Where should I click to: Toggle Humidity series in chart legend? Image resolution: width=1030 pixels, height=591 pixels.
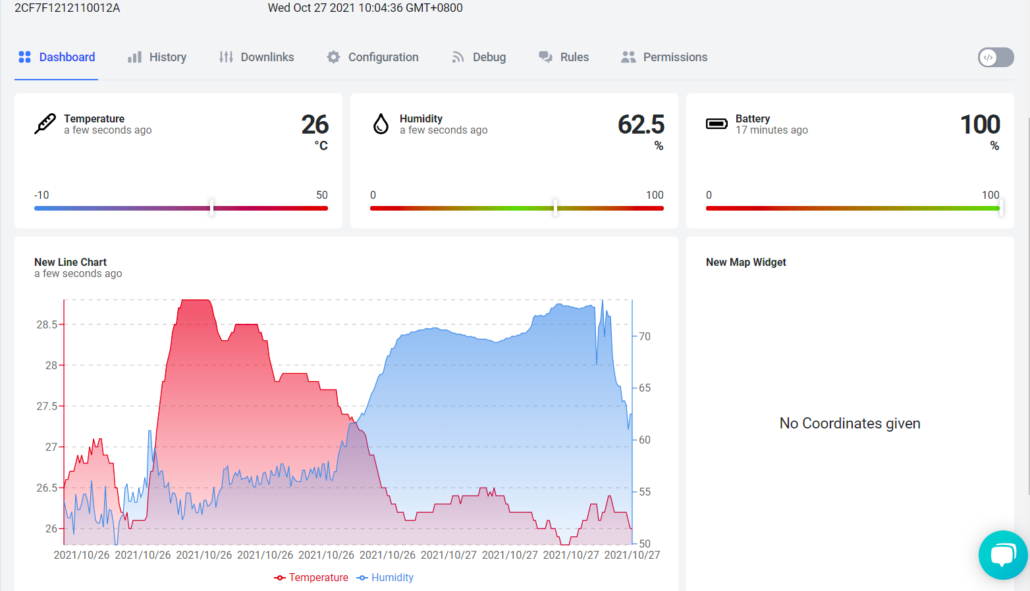click(x=385, y=578)
